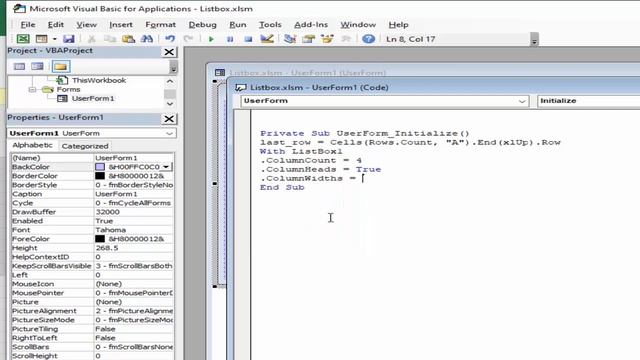Open the Project Explorer toolbar icon
640x360 pixels.
pyautogui.click(x=290, y=39)
